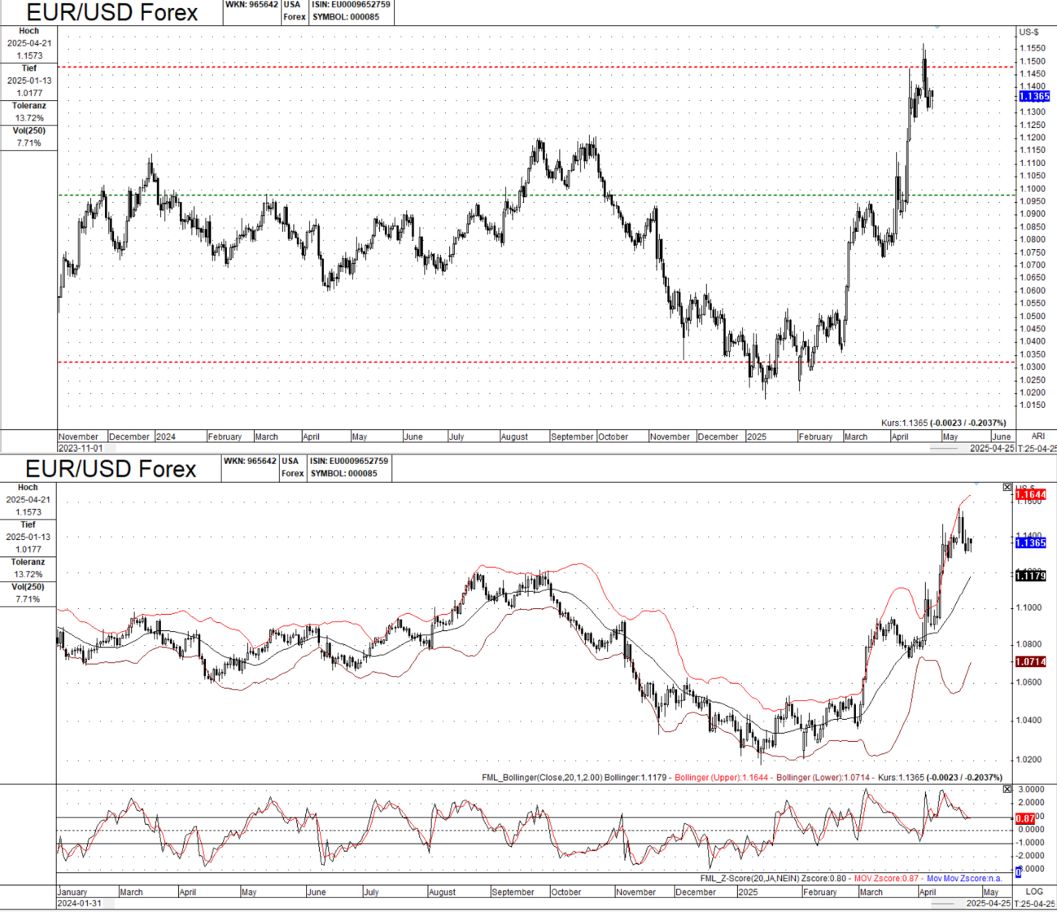Click the Tief 1.0177 value in lower chart
Image resolution: width=1057 pixels, height=912 pixels.
click(x=28, y=549)
